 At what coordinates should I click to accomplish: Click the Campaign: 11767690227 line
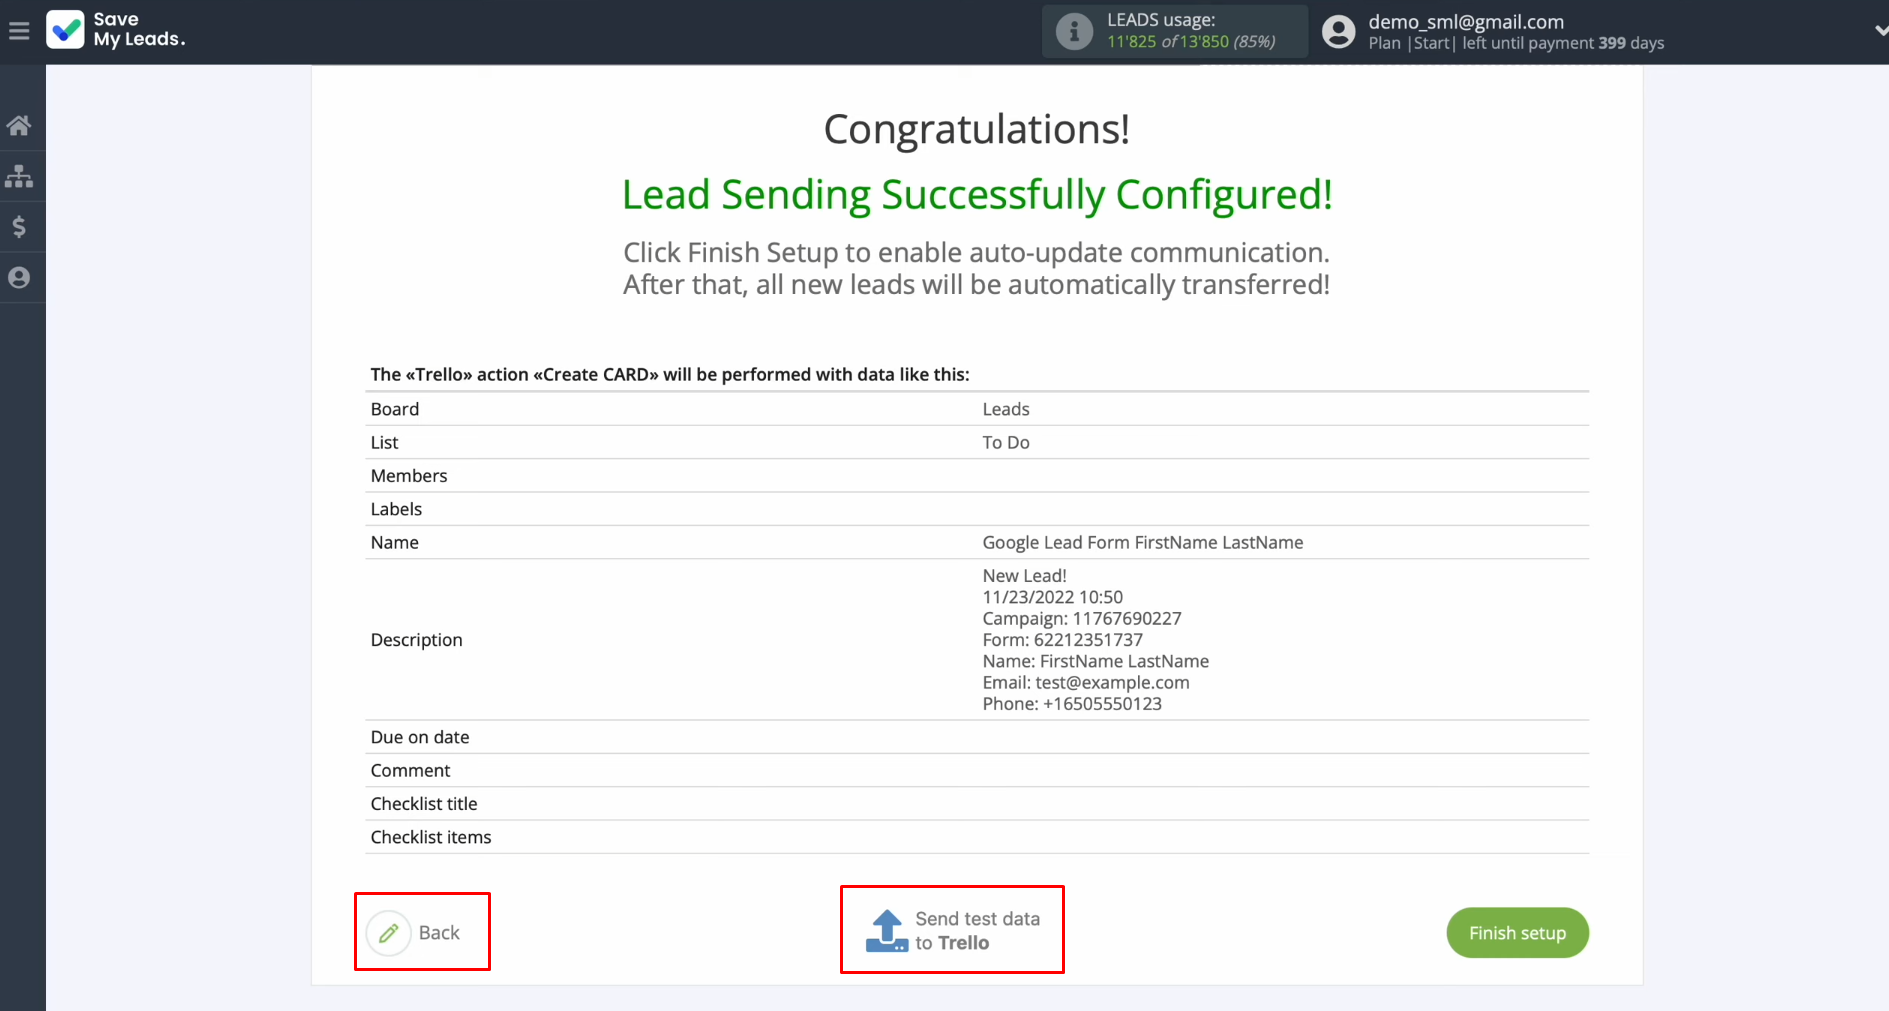(x=1082, y=618)
